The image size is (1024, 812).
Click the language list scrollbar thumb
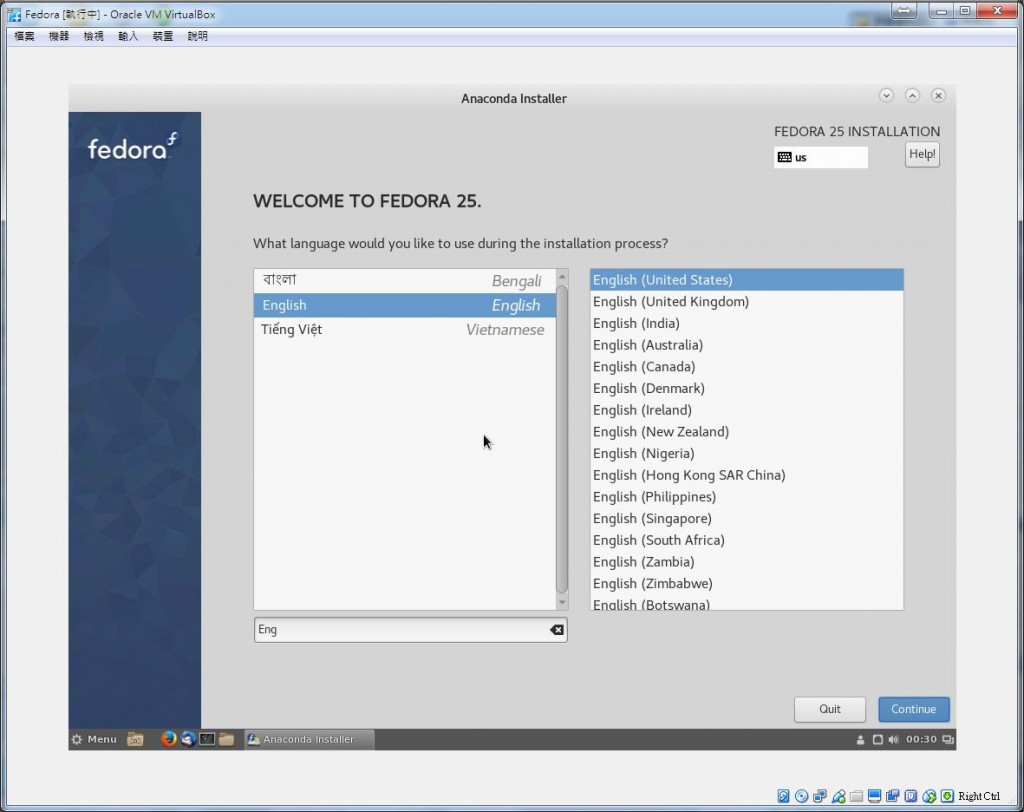(562, 439)
